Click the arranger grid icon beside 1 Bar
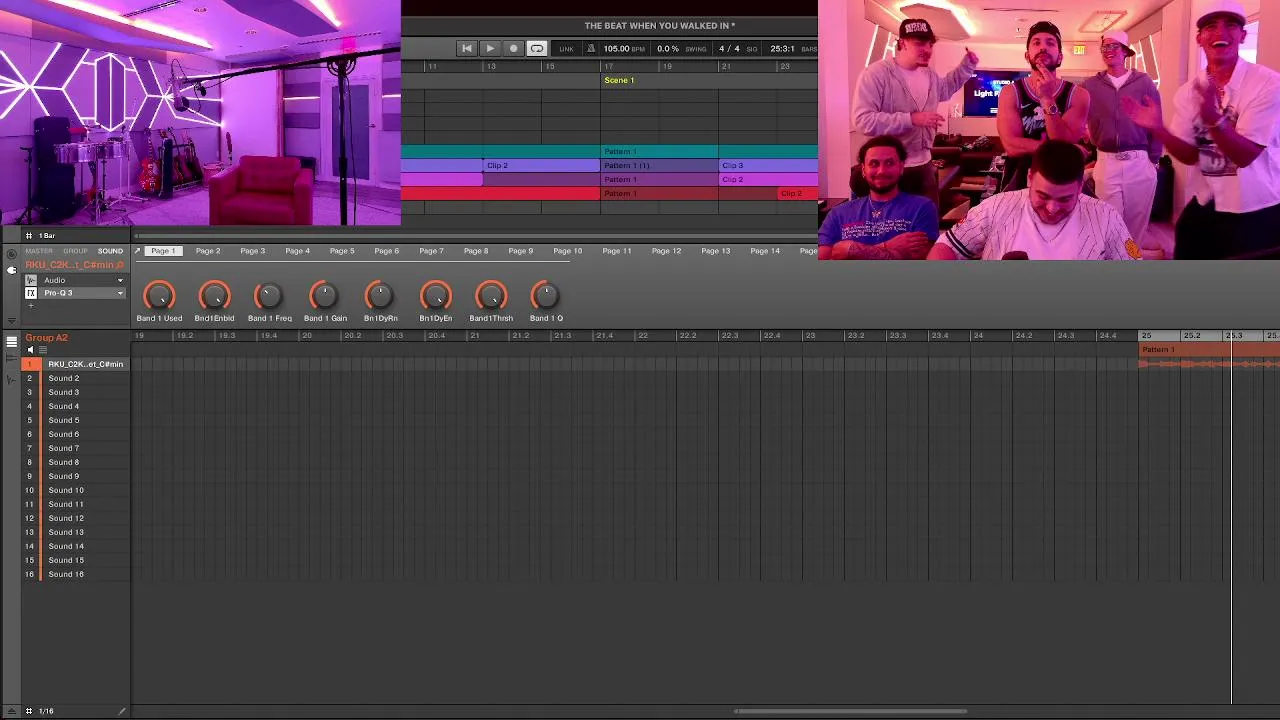Viewport: 1280px width, 720px height. pos(29,236)
